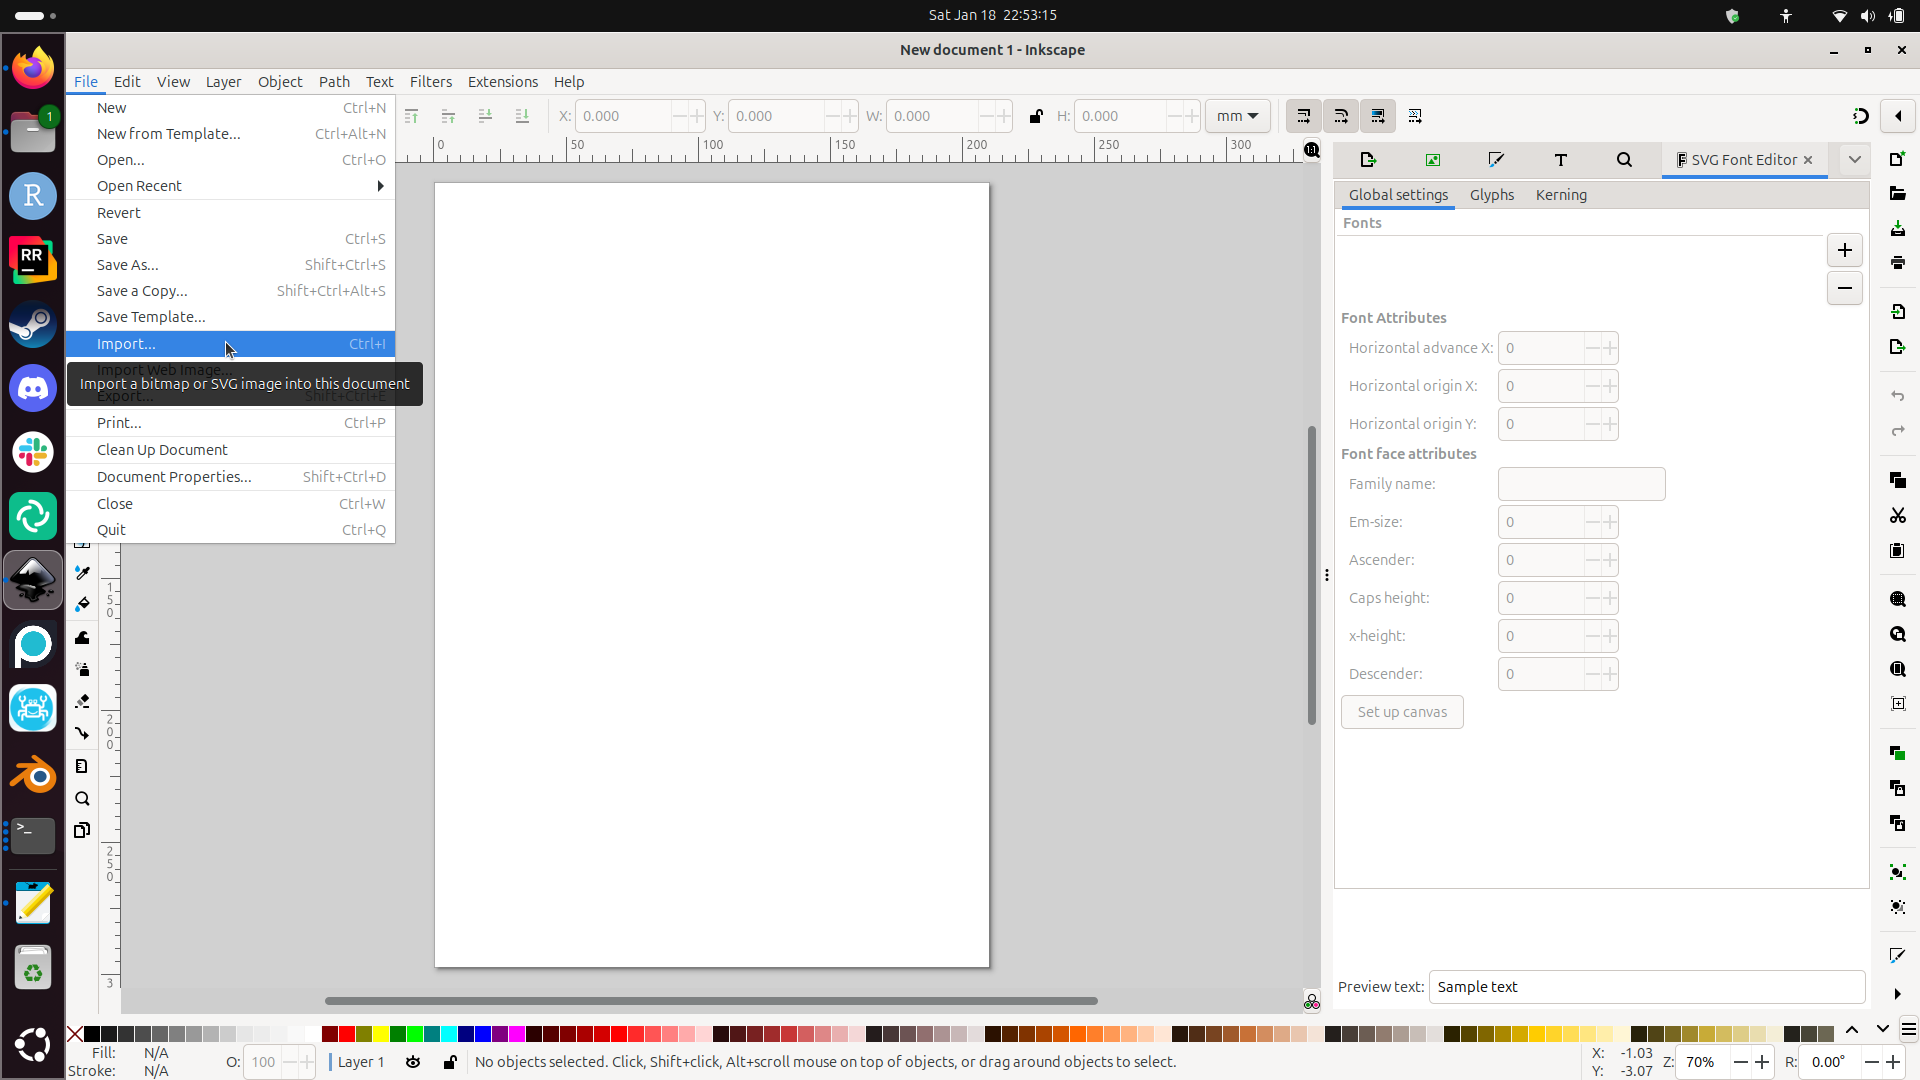Show the next palette row with down chevron

coord(1882,1029)
